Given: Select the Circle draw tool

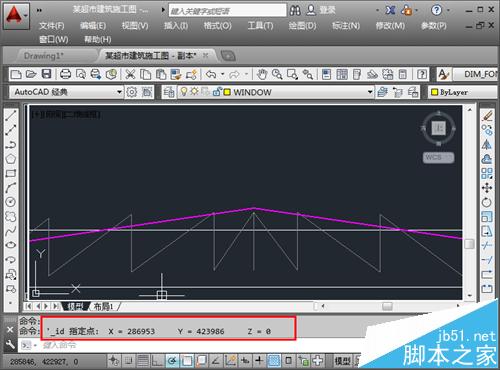Looking at the screenshot, I should 11,202.
